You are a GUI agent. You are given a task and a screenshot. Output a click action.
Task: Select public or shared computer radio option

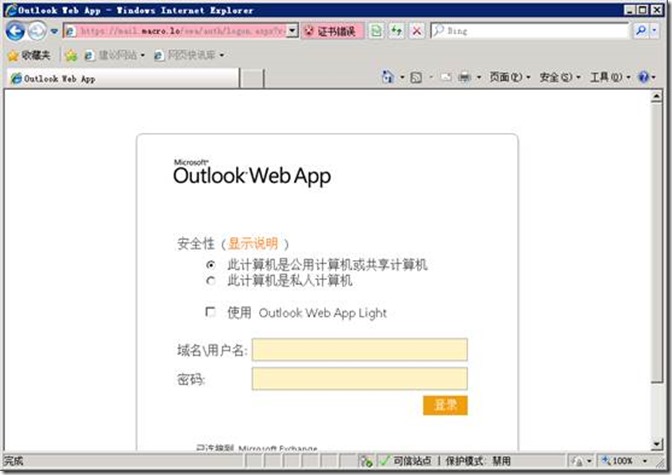[210, 265]
